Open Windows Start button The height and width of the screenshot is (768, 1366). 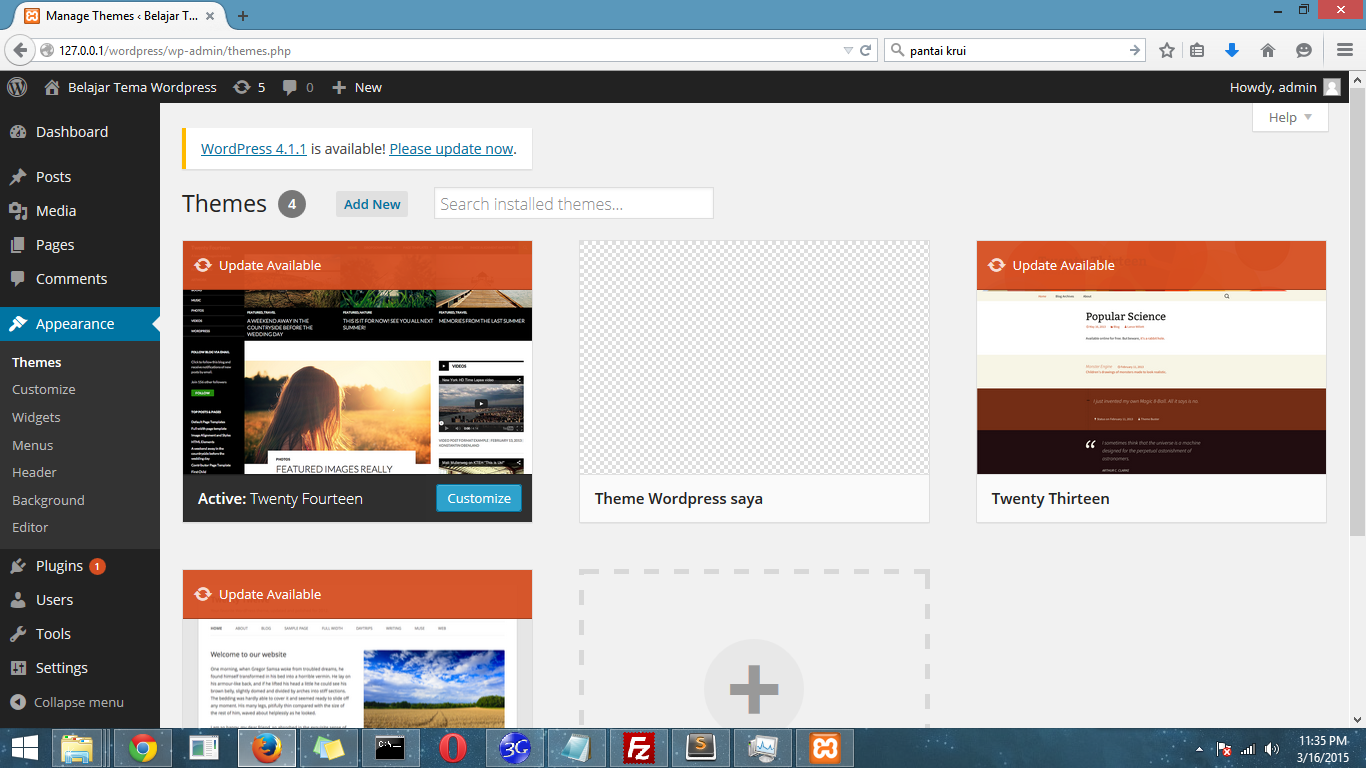coord(24,748)
